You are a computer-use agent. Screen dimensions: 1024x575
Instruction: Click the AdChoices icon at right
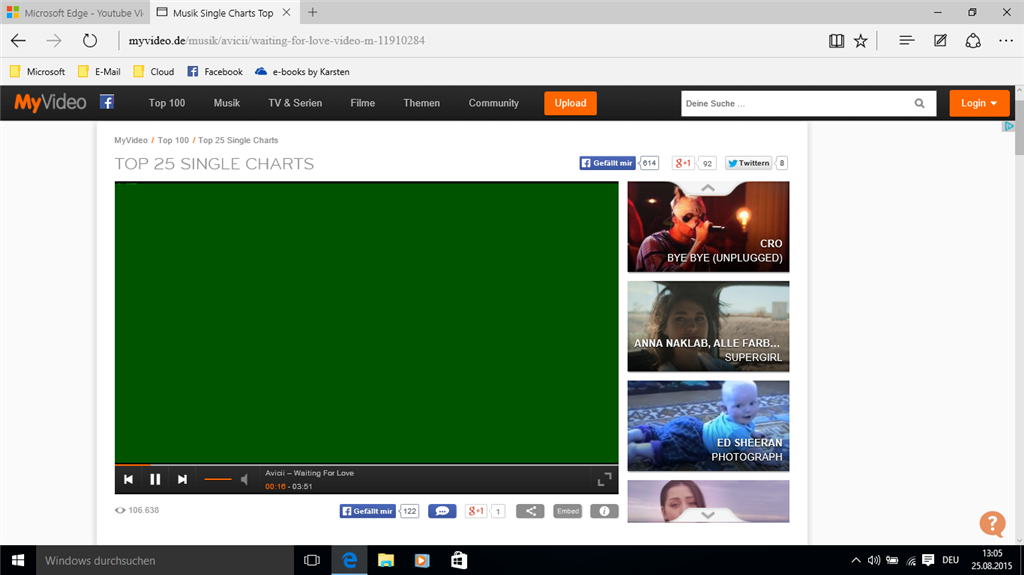[1008, 126]
